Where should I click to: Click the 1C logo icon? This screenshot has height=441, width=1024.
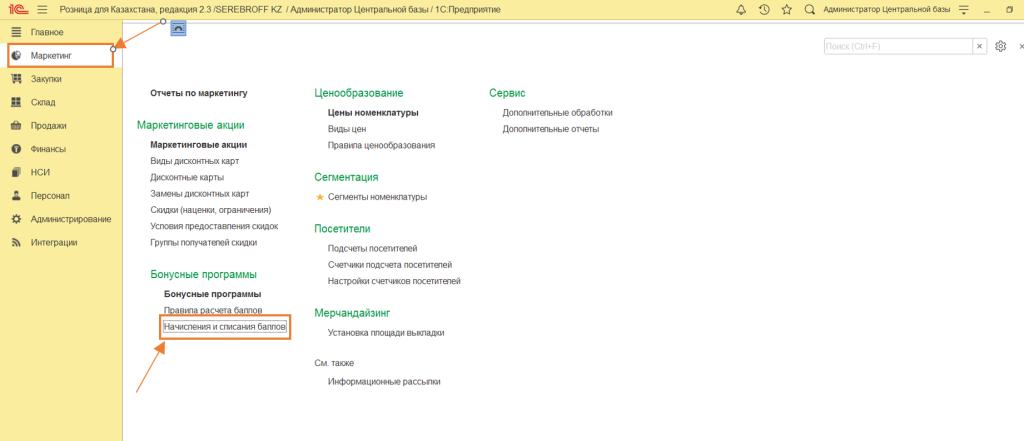click(x=18, y=9)
